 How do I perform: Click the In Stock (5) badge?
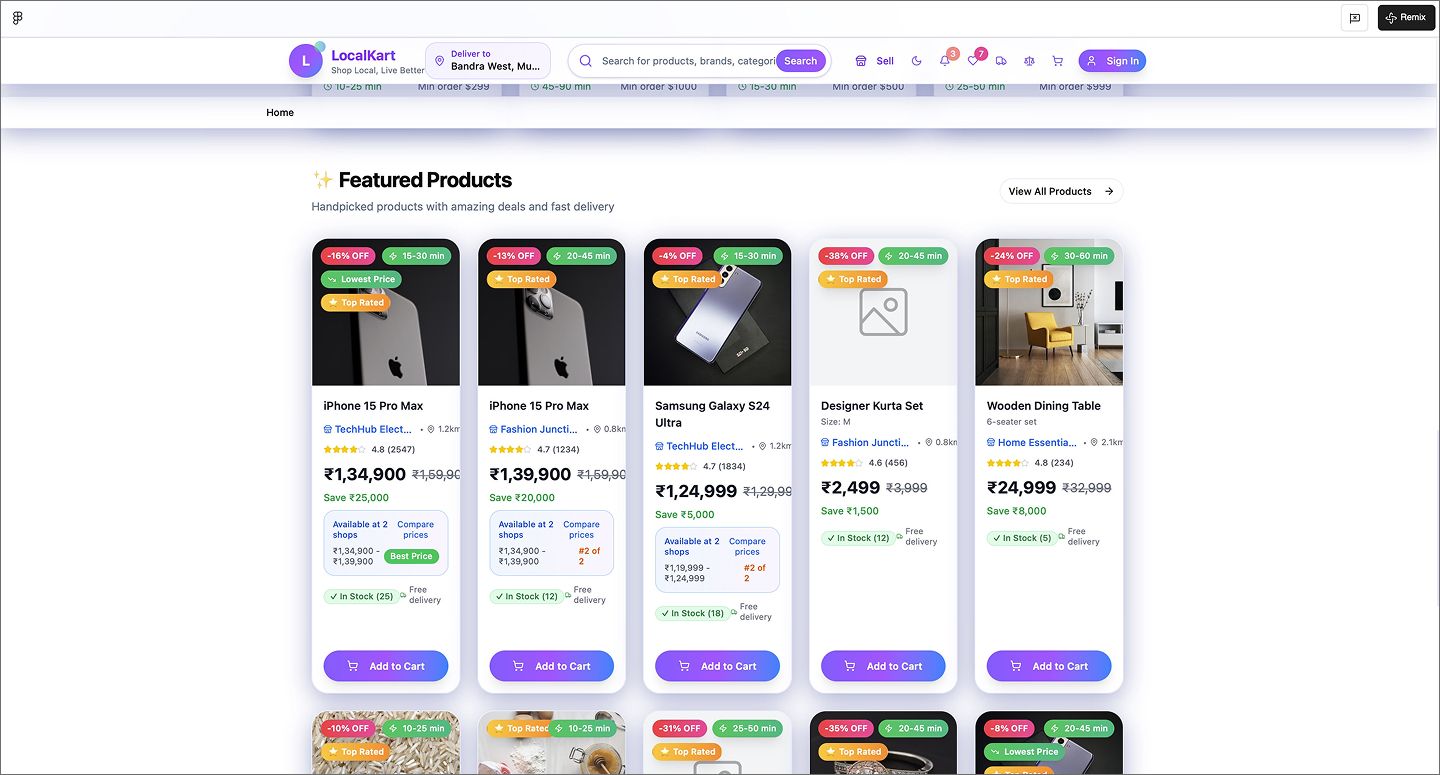(1022, 538)
